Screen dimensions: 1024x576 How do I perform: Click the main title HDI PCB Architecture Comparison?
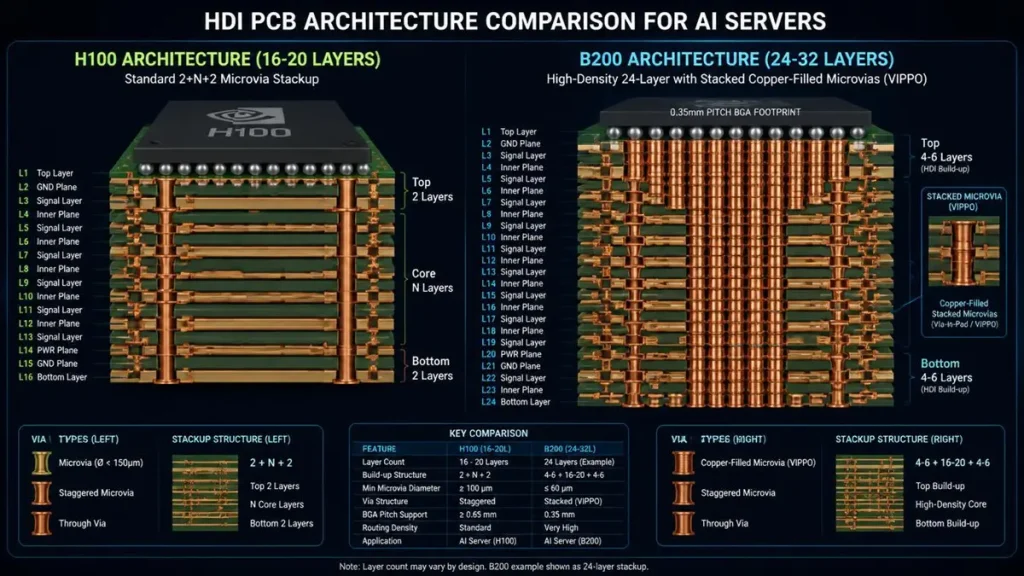point(515,22)
